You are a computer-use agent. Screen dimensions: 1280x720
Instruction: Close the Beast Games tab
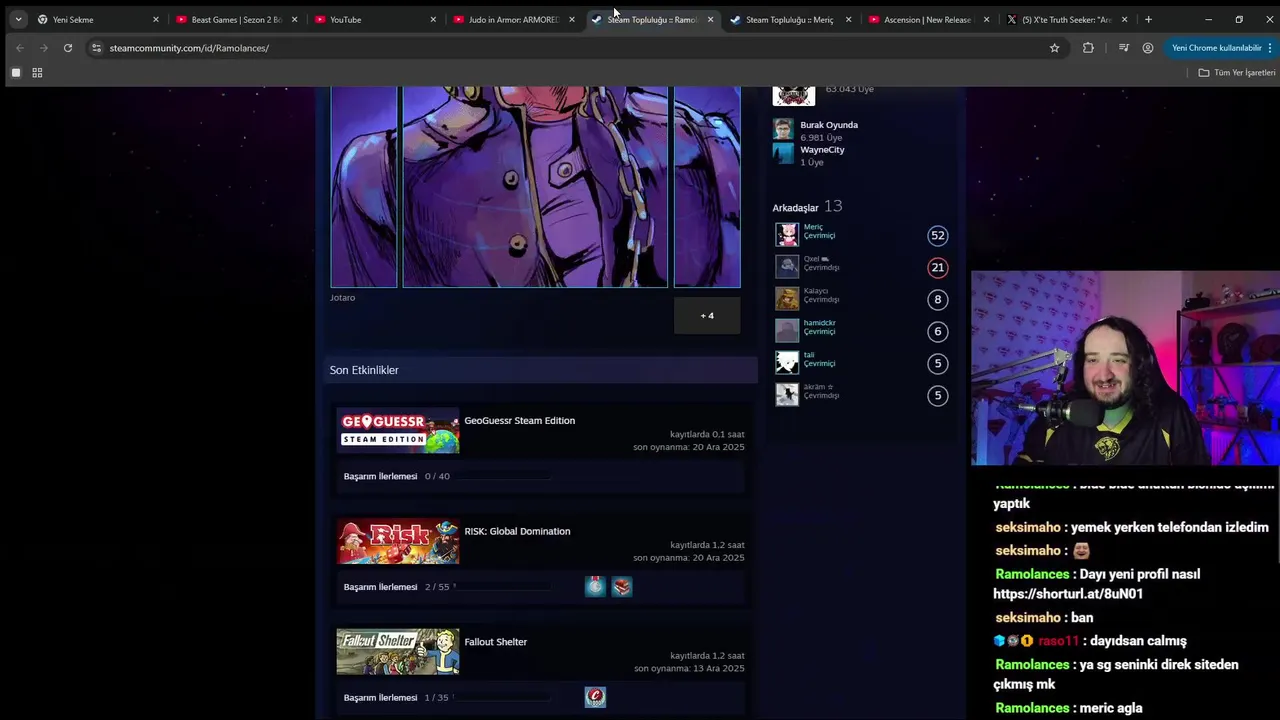pos(294,19)
